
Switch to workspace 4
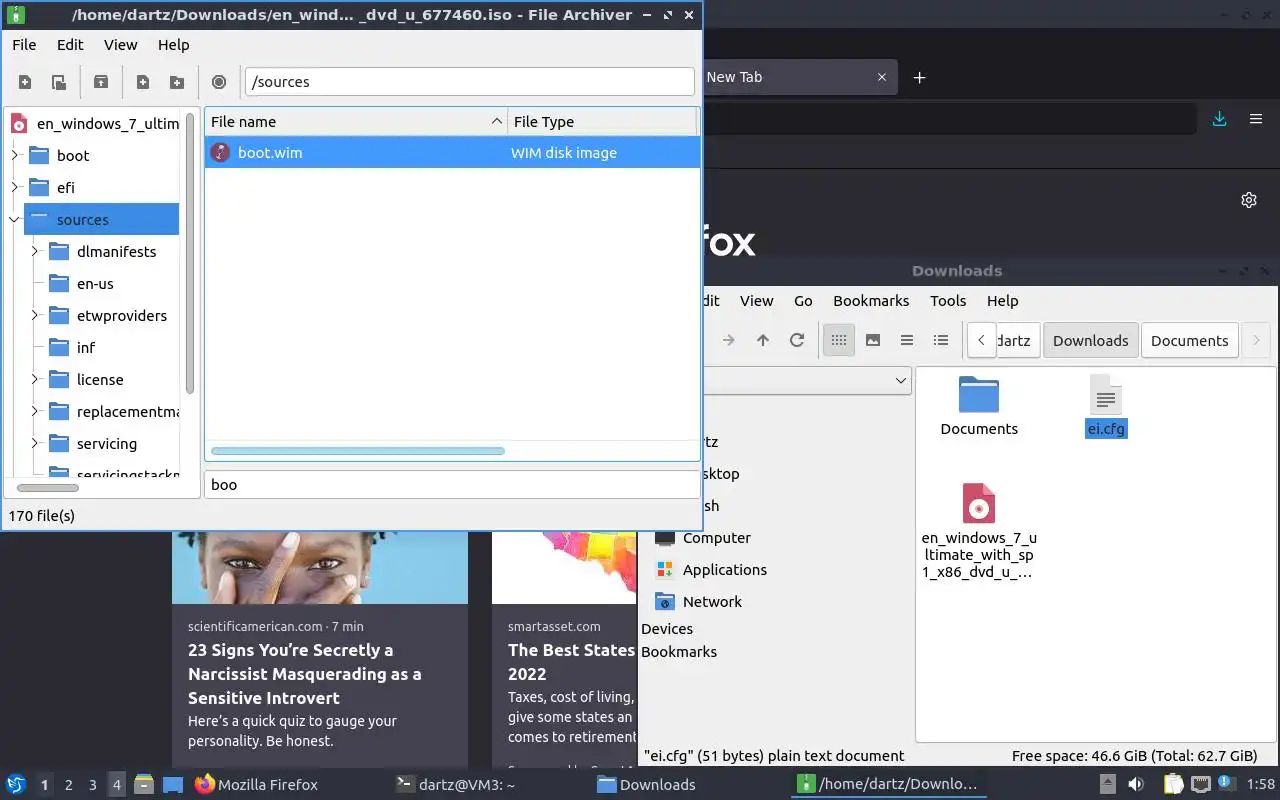click(x=117, y=785)
